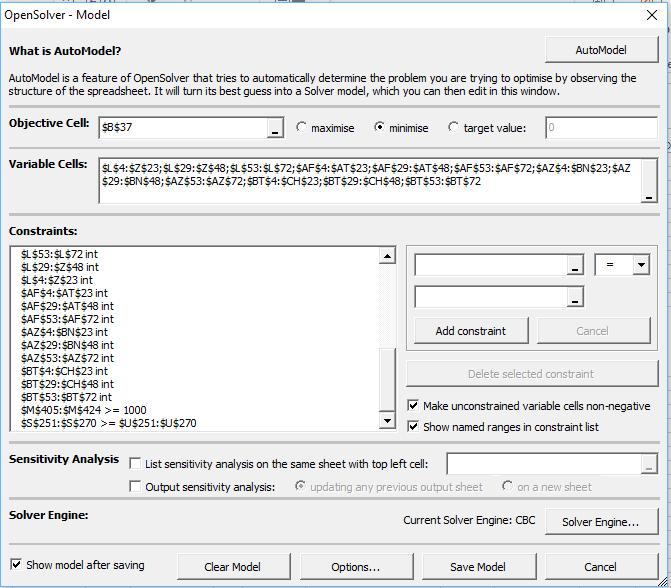Open the constraint relation dropdown showing =
Viewport: 671px width, 588px height.
[641, 264]
